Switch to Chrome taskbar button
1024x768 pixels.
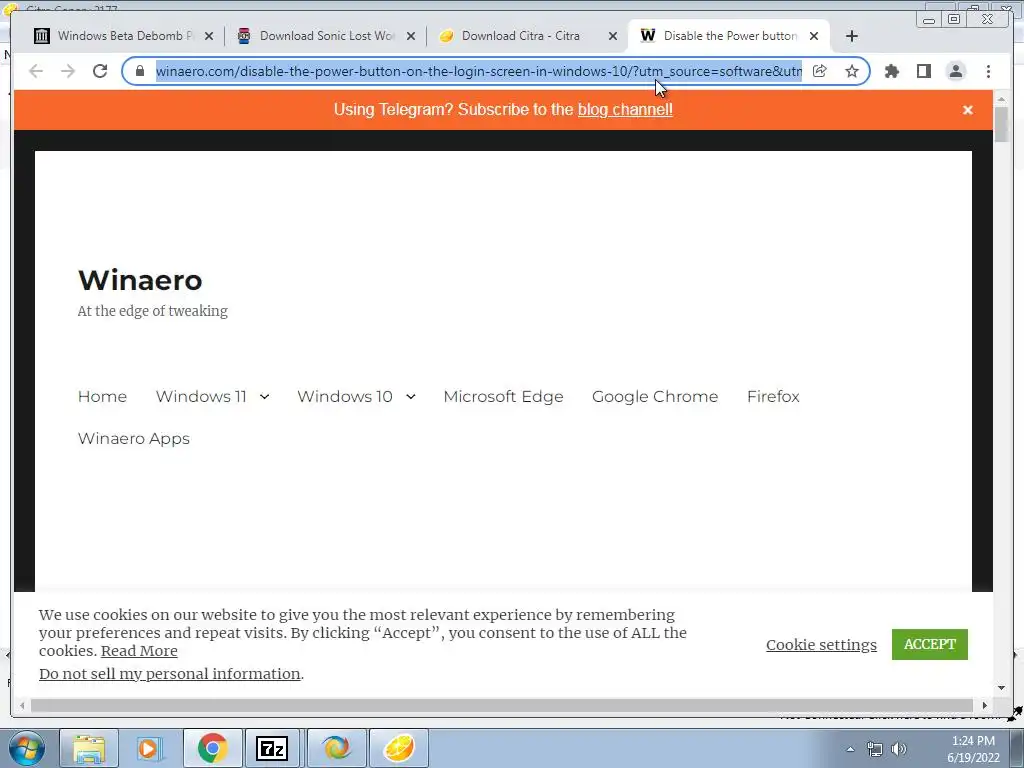212,748
